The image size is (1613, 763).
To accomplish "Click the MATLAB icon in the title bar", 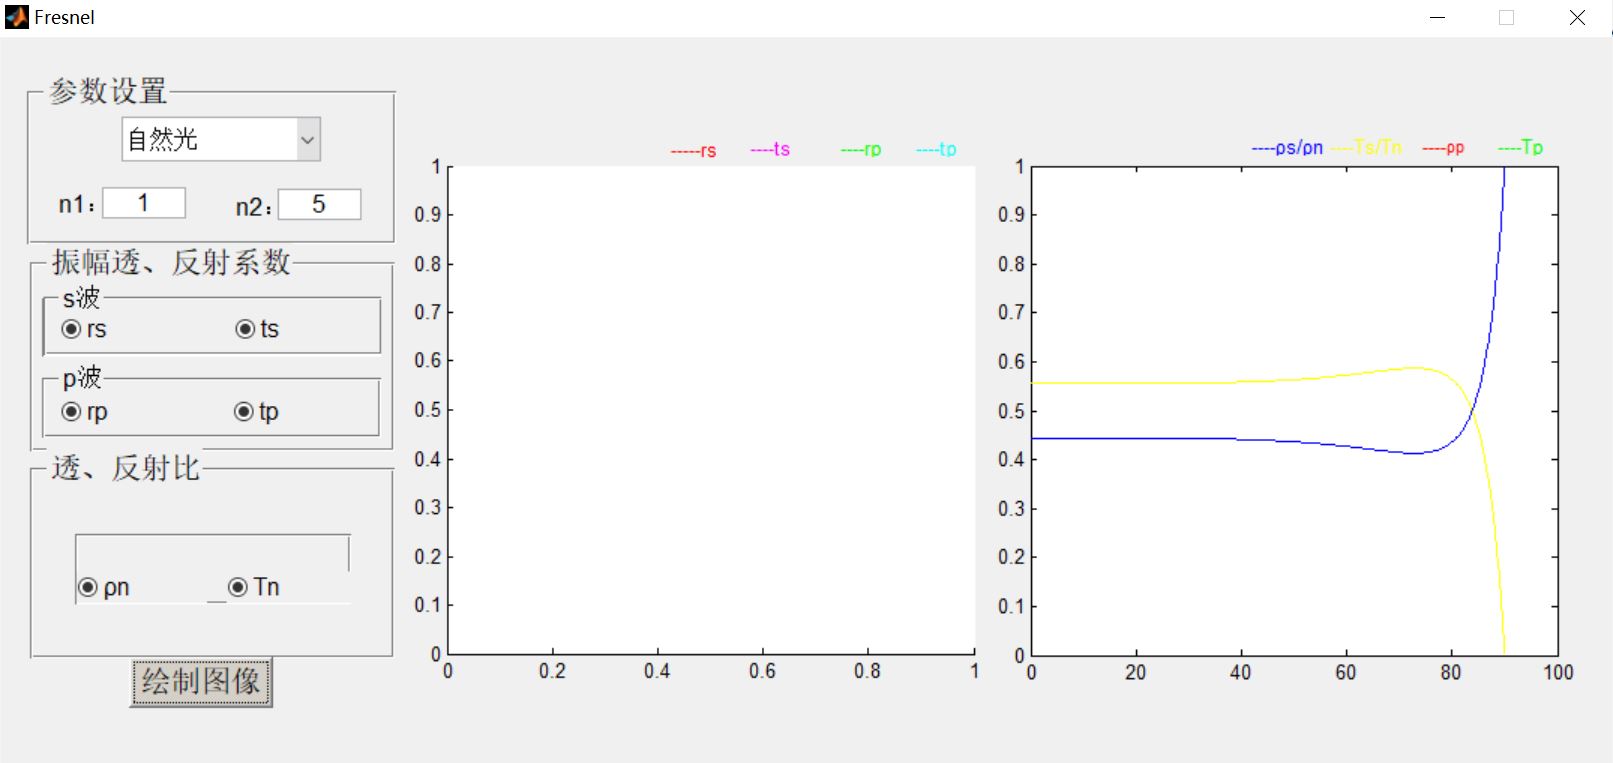I will pos(17,17).
